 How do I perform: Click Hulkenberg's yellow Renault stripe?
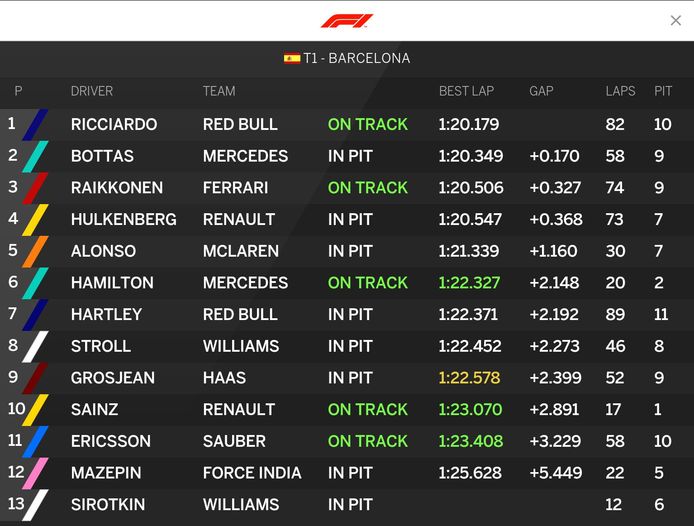(x=35, y=220)
